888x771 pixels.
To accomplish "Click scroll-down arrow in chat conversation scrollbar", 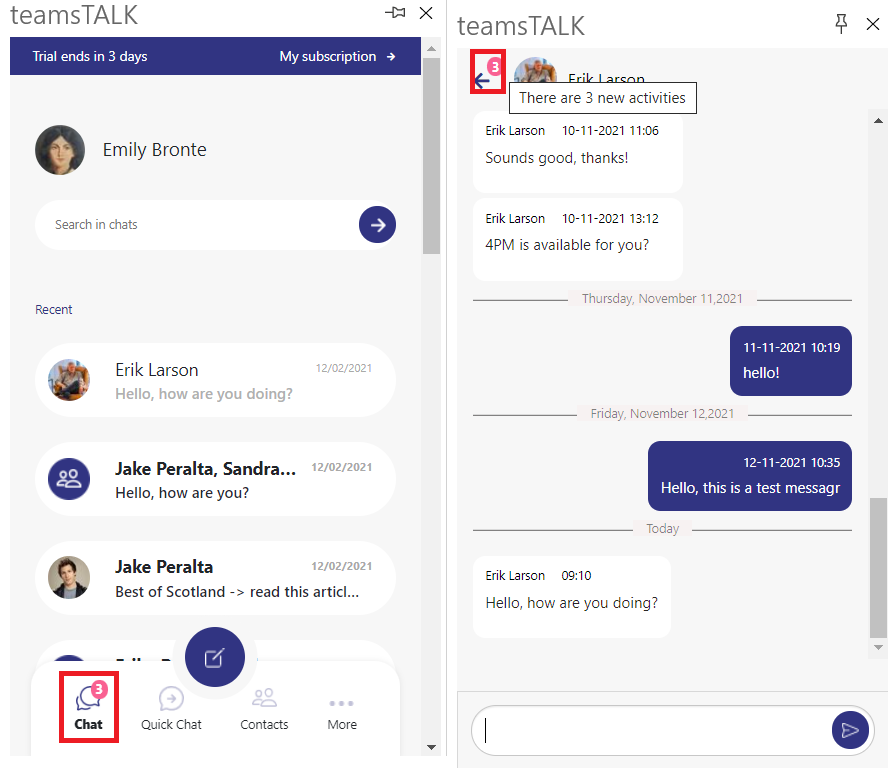I will click(878, 648).
